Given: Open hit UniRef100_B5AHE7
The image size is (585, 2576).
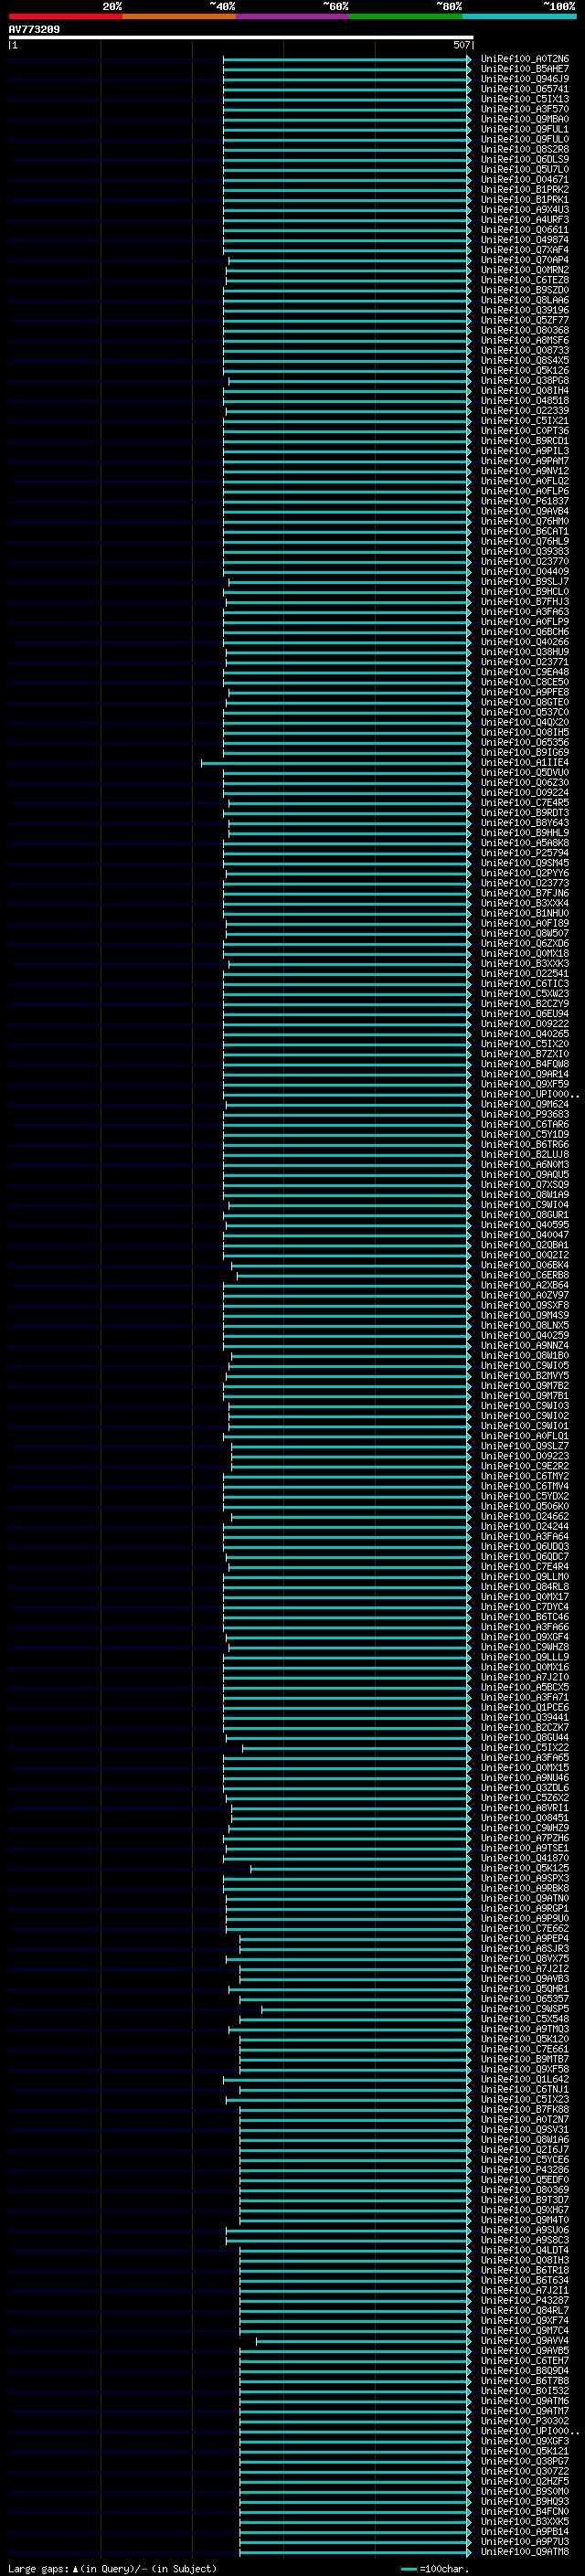Looking at the screenshot, I should click(x=524, y=70).
